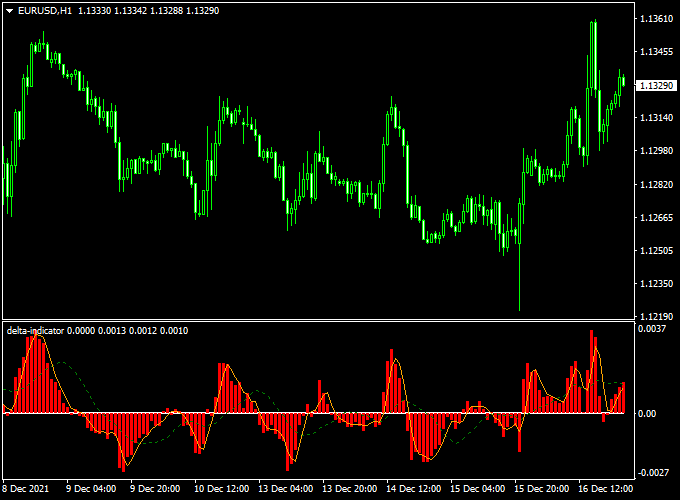Select the current price tag 1.13290
Image resolution: width=680 pixels, height=500 pixels.
656,85
